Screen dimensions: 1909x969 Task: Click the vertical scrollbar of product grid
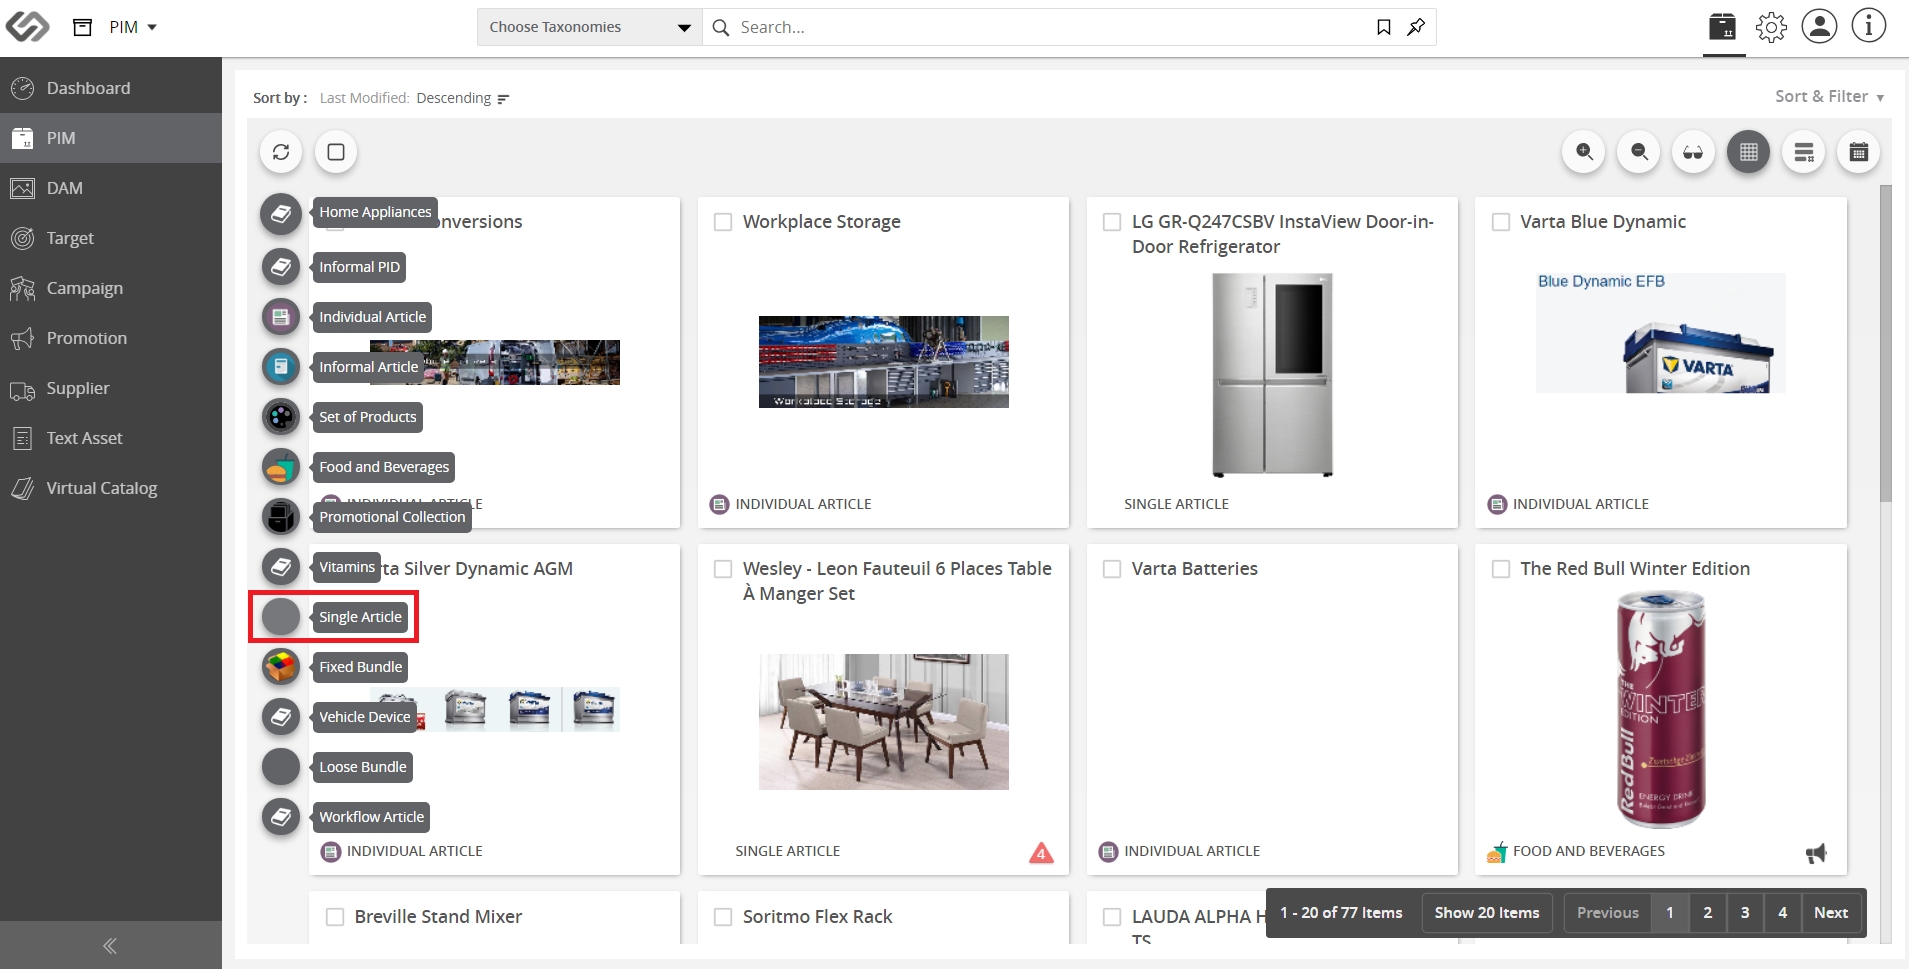coord(1885,343)
